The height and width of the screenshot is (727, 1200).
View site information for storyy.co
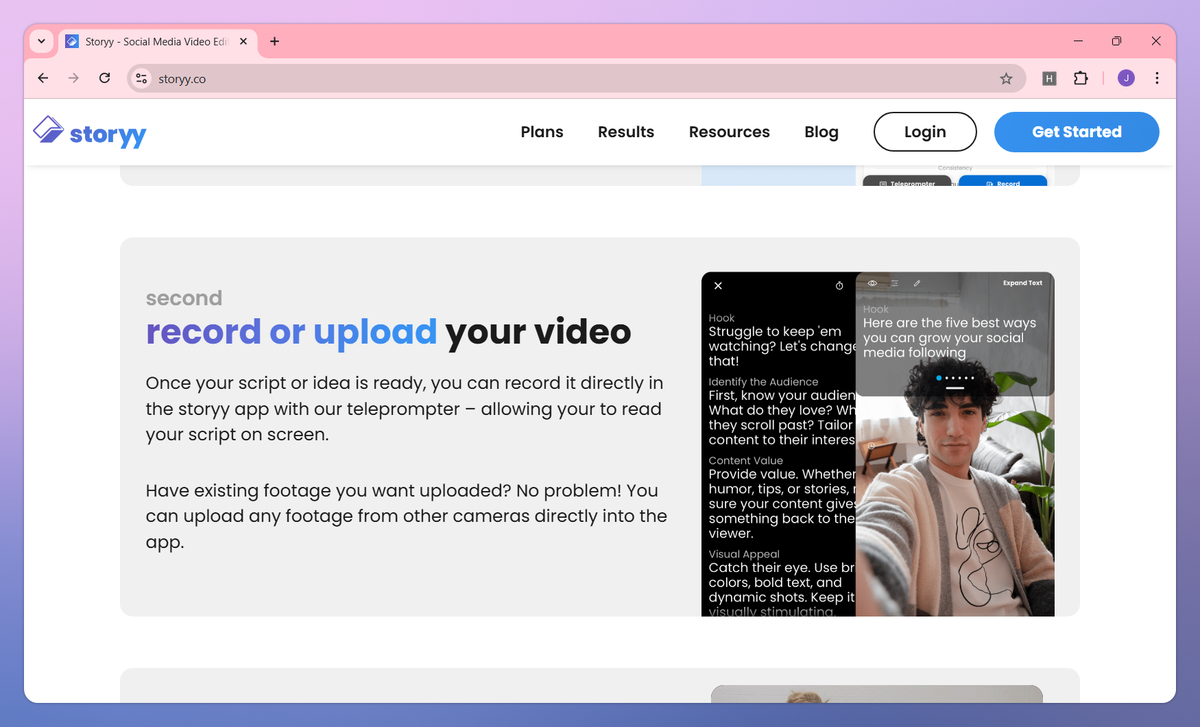coord(141,78)
